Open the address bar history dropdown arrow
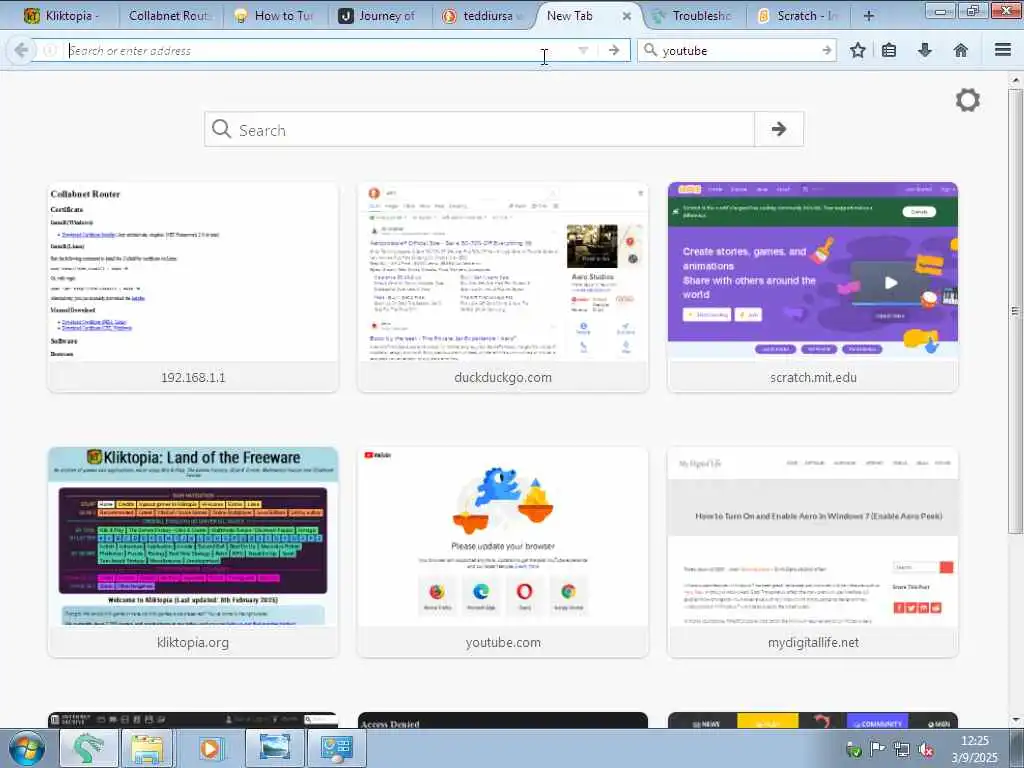Viewport: 1024px width, 768px height. click(x=583, y=50)
